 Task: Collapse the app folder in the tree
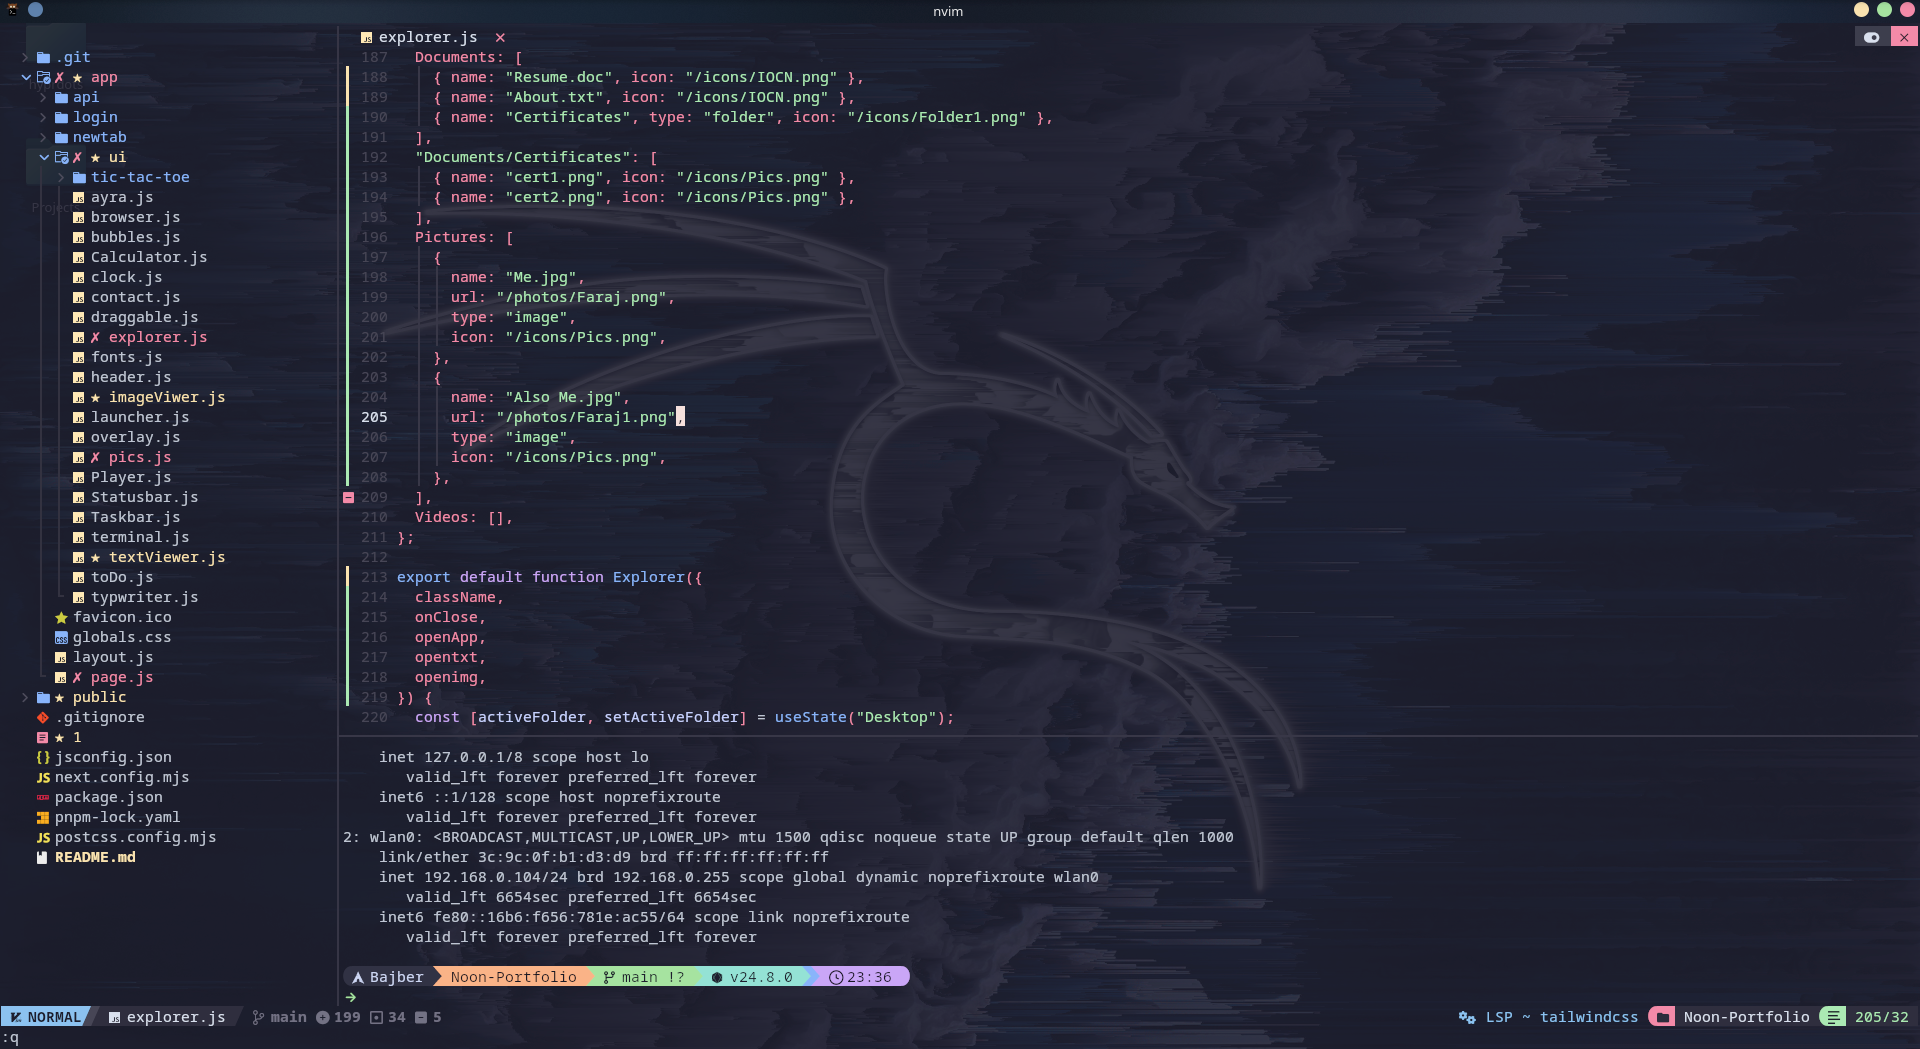tap(26, 78)
